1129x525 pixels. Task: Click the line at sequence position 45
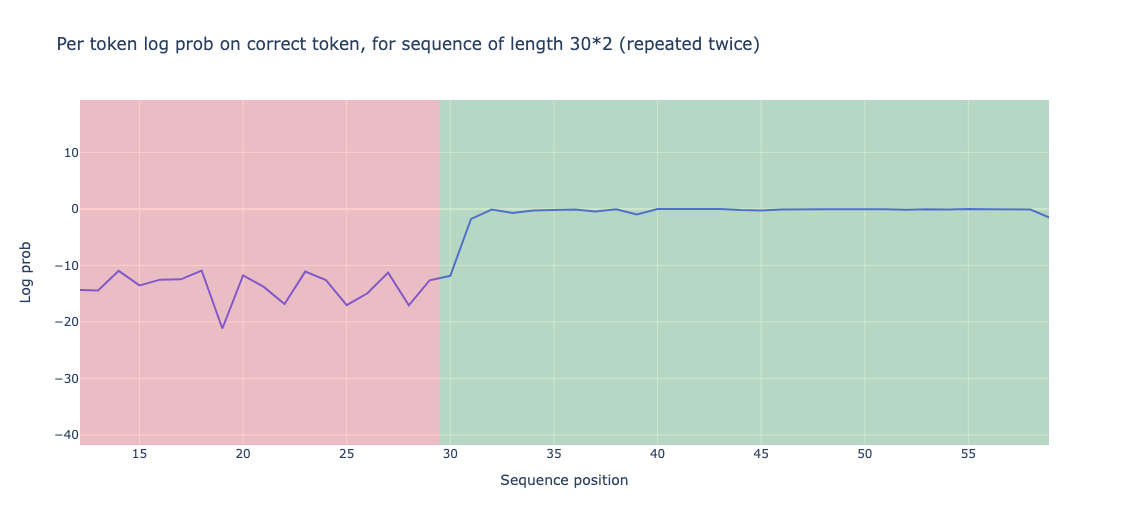761,211
